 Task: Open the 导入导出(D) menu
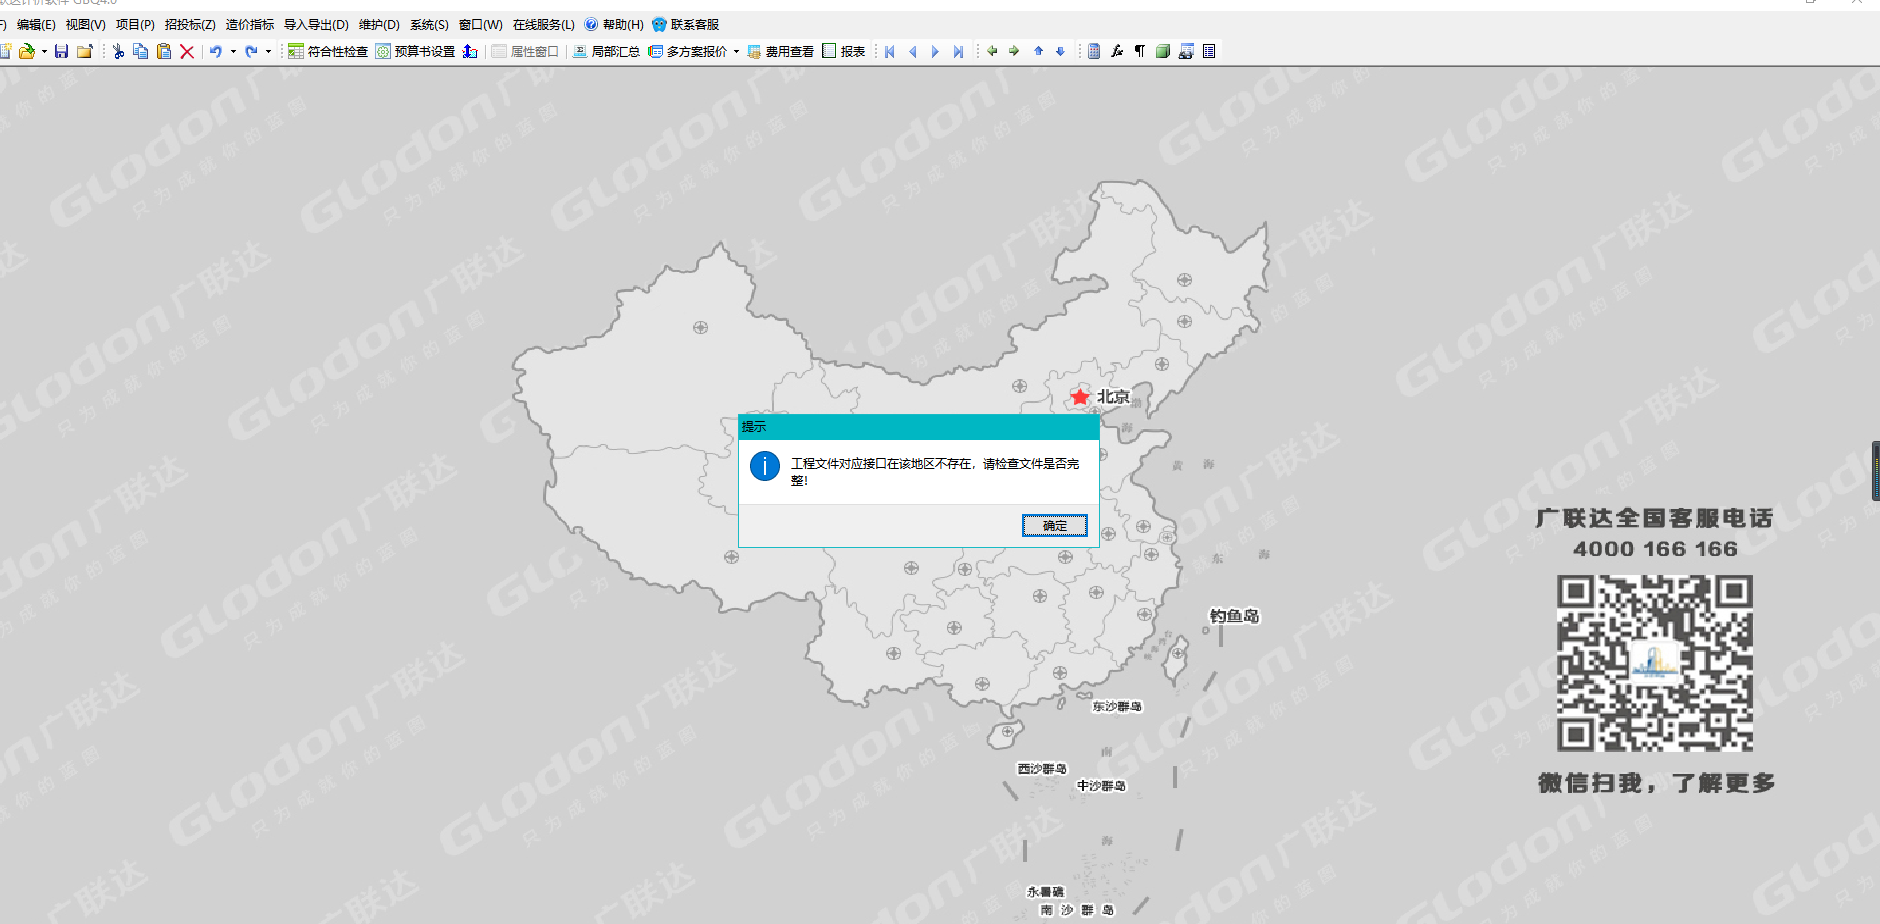(x=316, y=24)
